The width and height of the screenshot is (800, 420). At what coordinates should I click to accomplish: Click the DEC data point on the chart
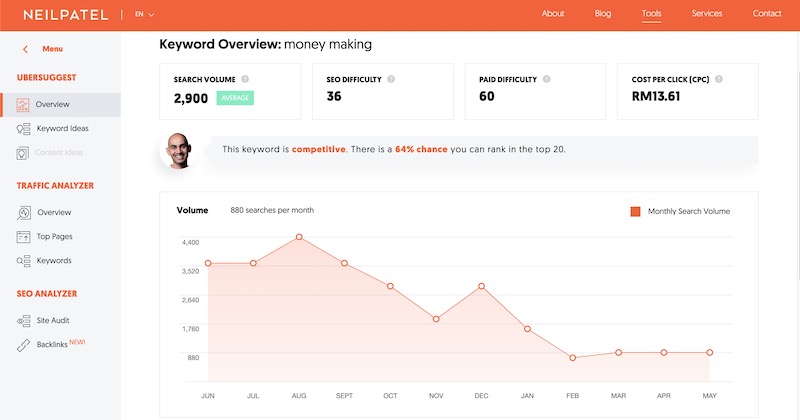(x=482, y=286)
